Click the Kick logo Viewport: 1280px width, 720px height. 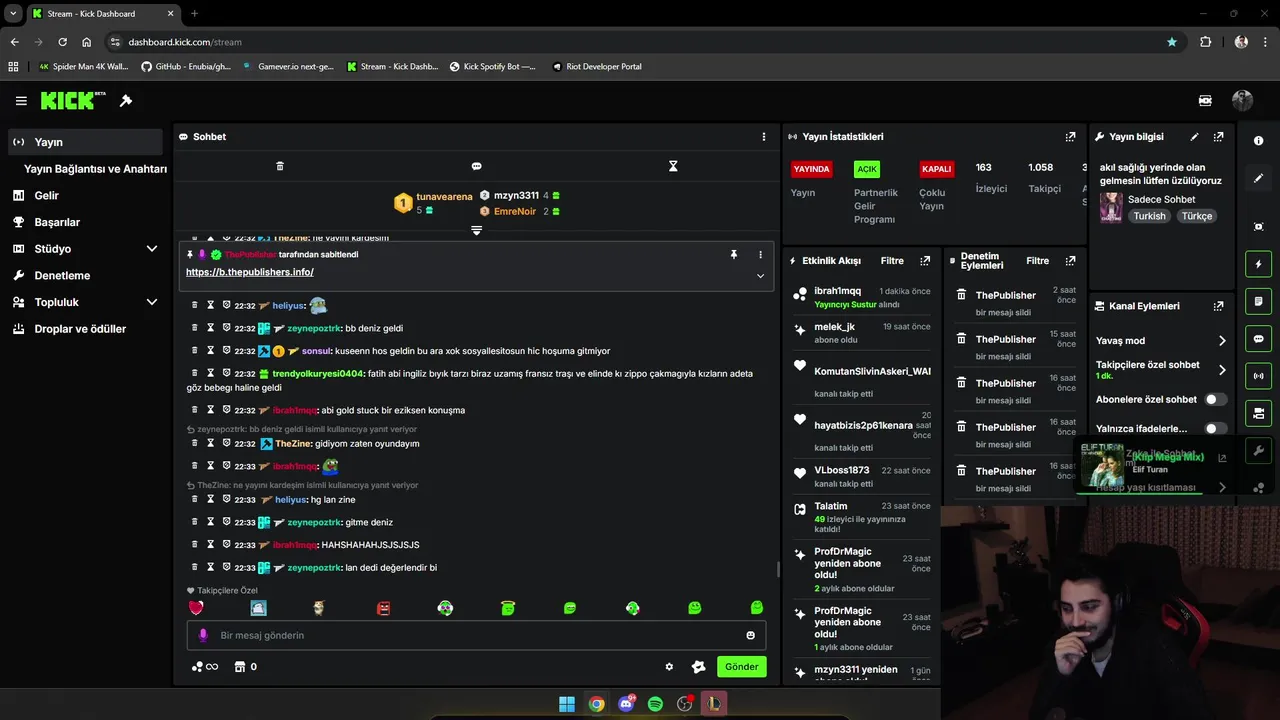tap(72, 100)
